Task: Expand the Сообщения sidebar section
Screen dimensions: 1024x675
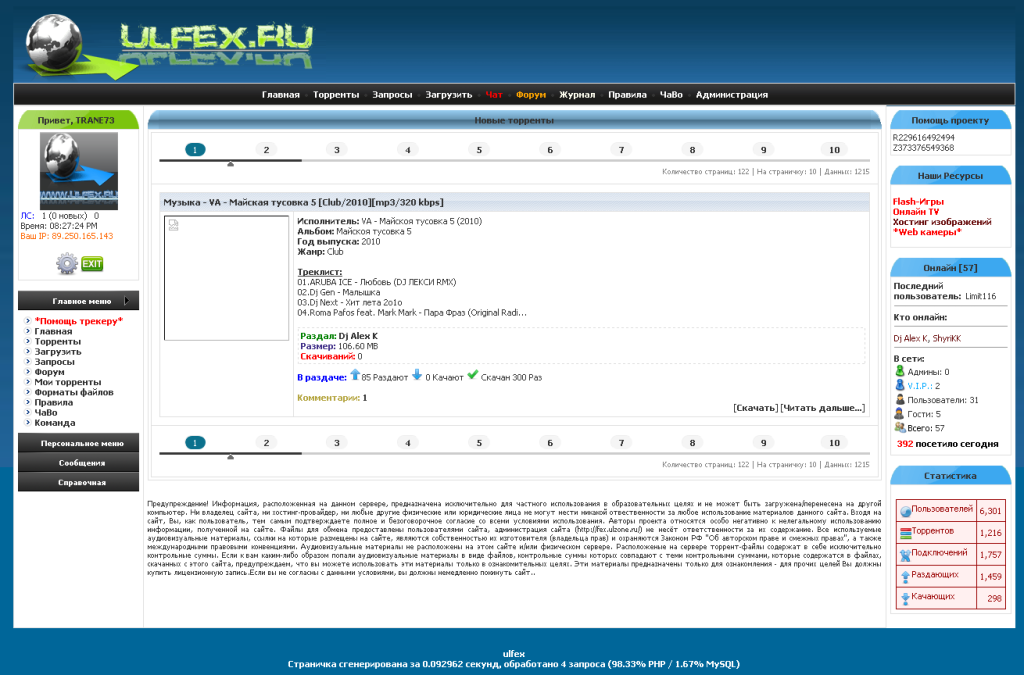Action: tap(79, 463)
